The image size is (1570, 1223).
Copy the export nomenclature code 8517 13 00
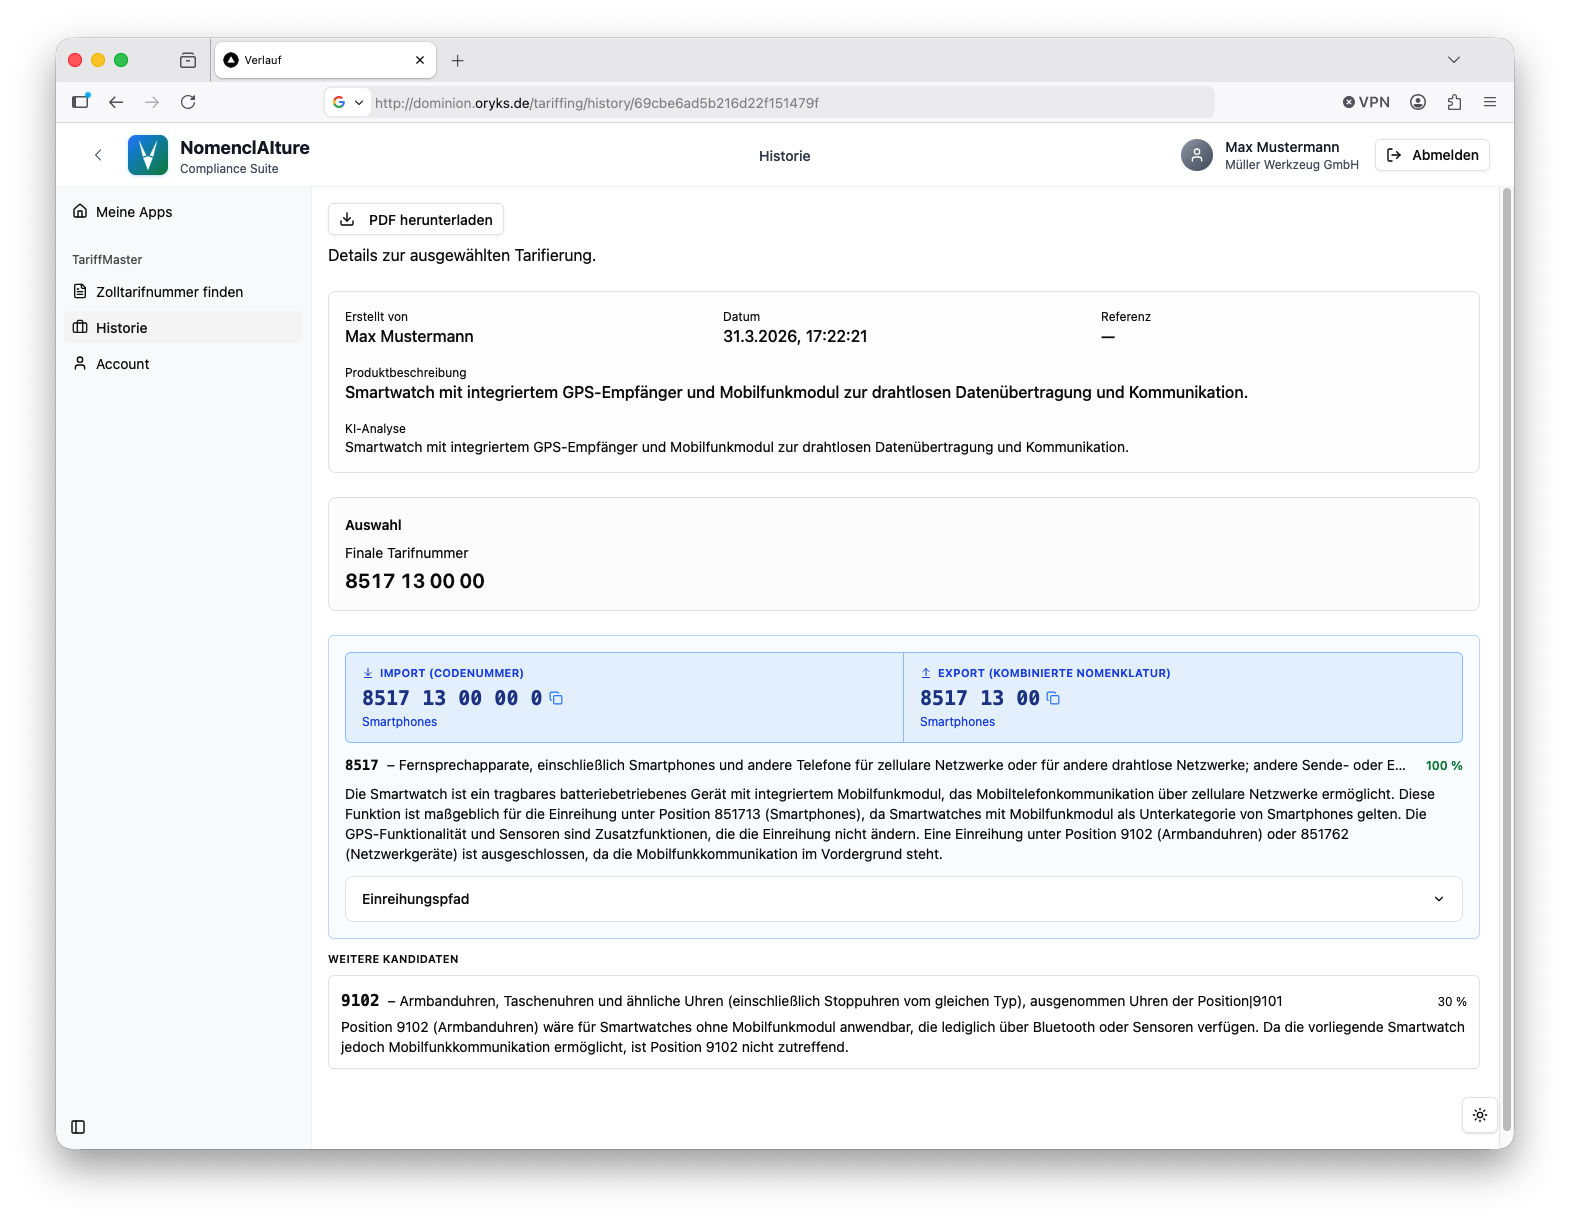click(x=1052, y=699)
